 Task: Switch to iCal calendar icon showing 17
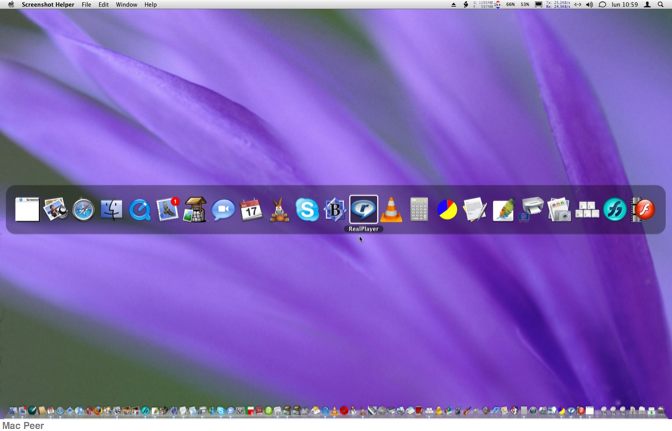point(252,210)
